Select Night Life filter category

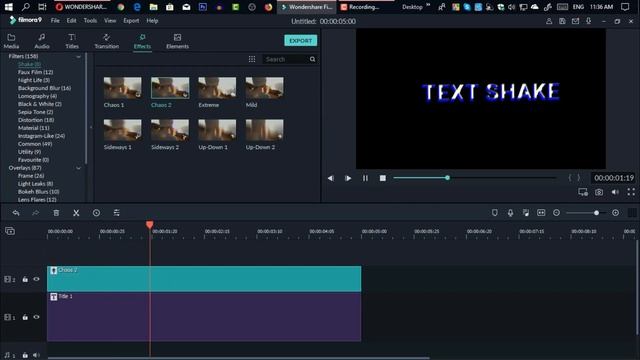34,80
